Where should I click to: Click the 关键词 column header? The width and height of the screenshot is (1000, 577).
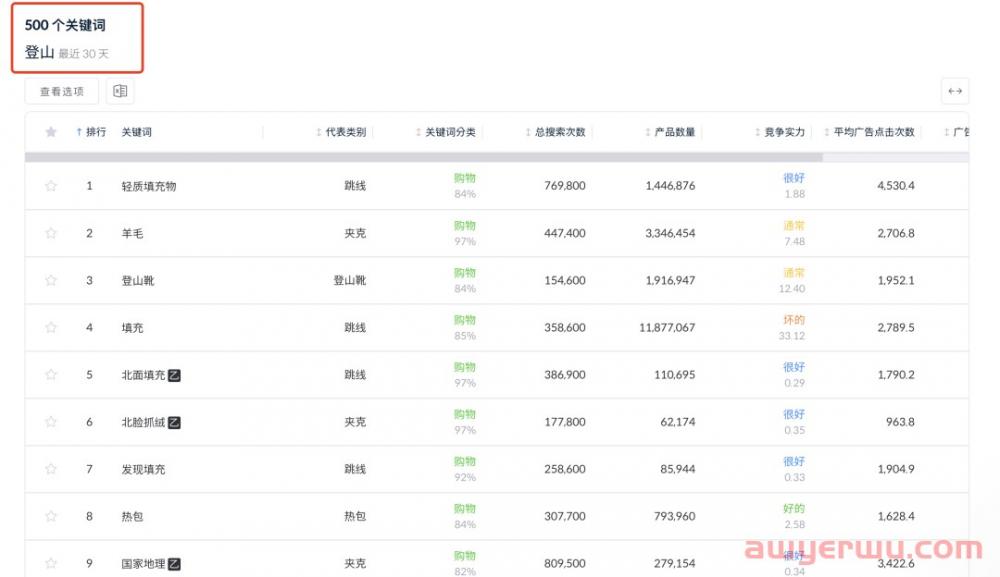coord(137,132)
